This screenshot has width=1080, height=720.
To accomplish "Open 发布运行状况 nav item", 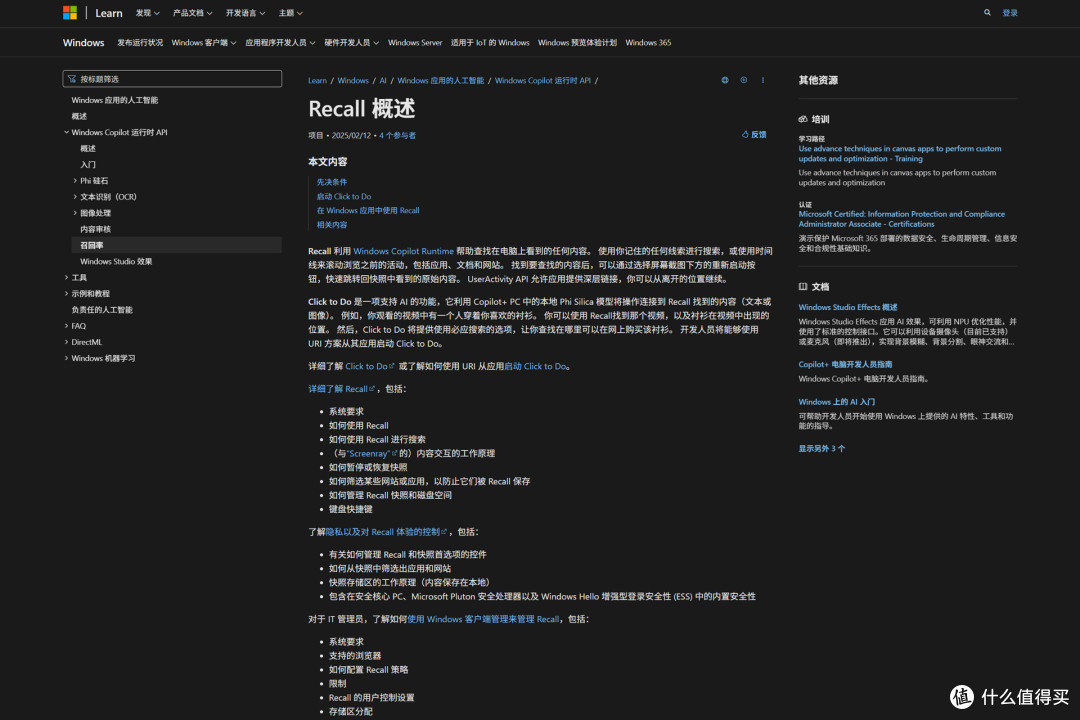I will pyautogui.click(x=140, y=43).
